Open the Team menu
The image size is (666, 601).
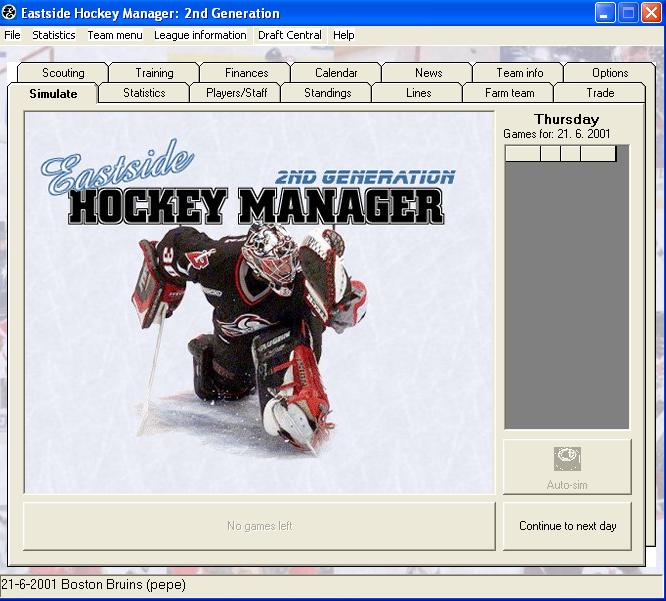115,35
